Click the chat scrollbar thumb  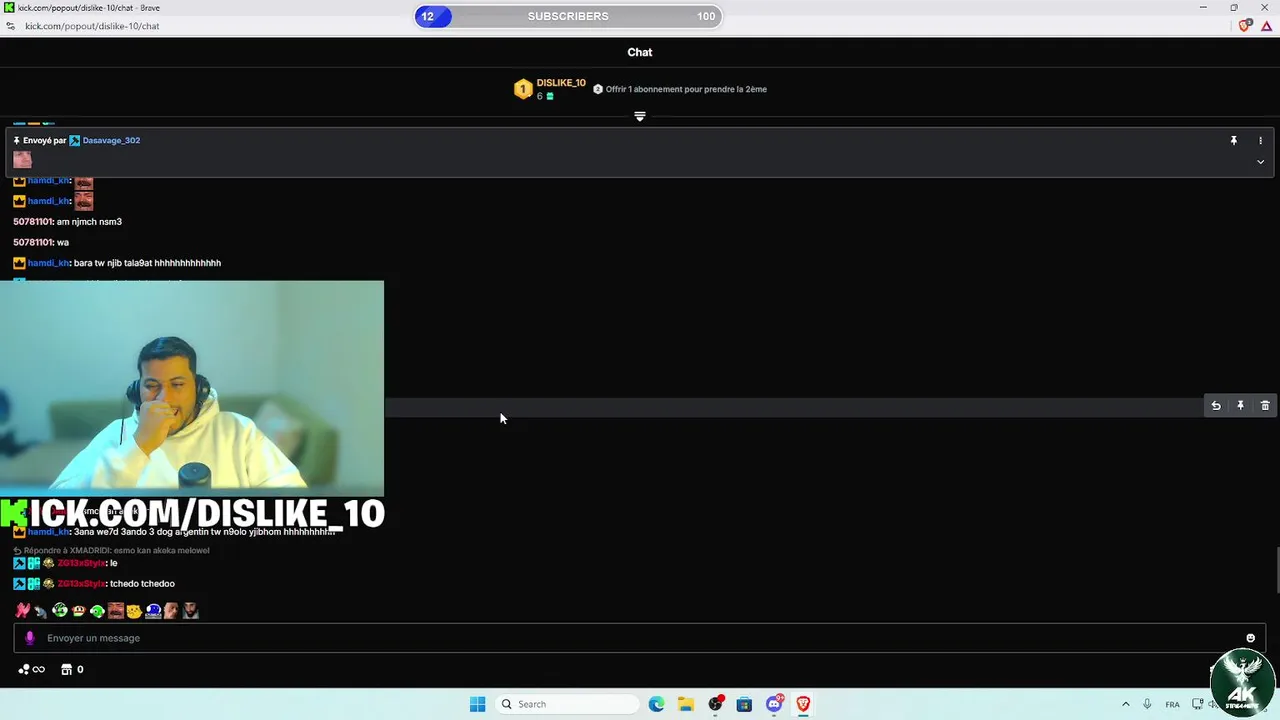pos(1276,571)
